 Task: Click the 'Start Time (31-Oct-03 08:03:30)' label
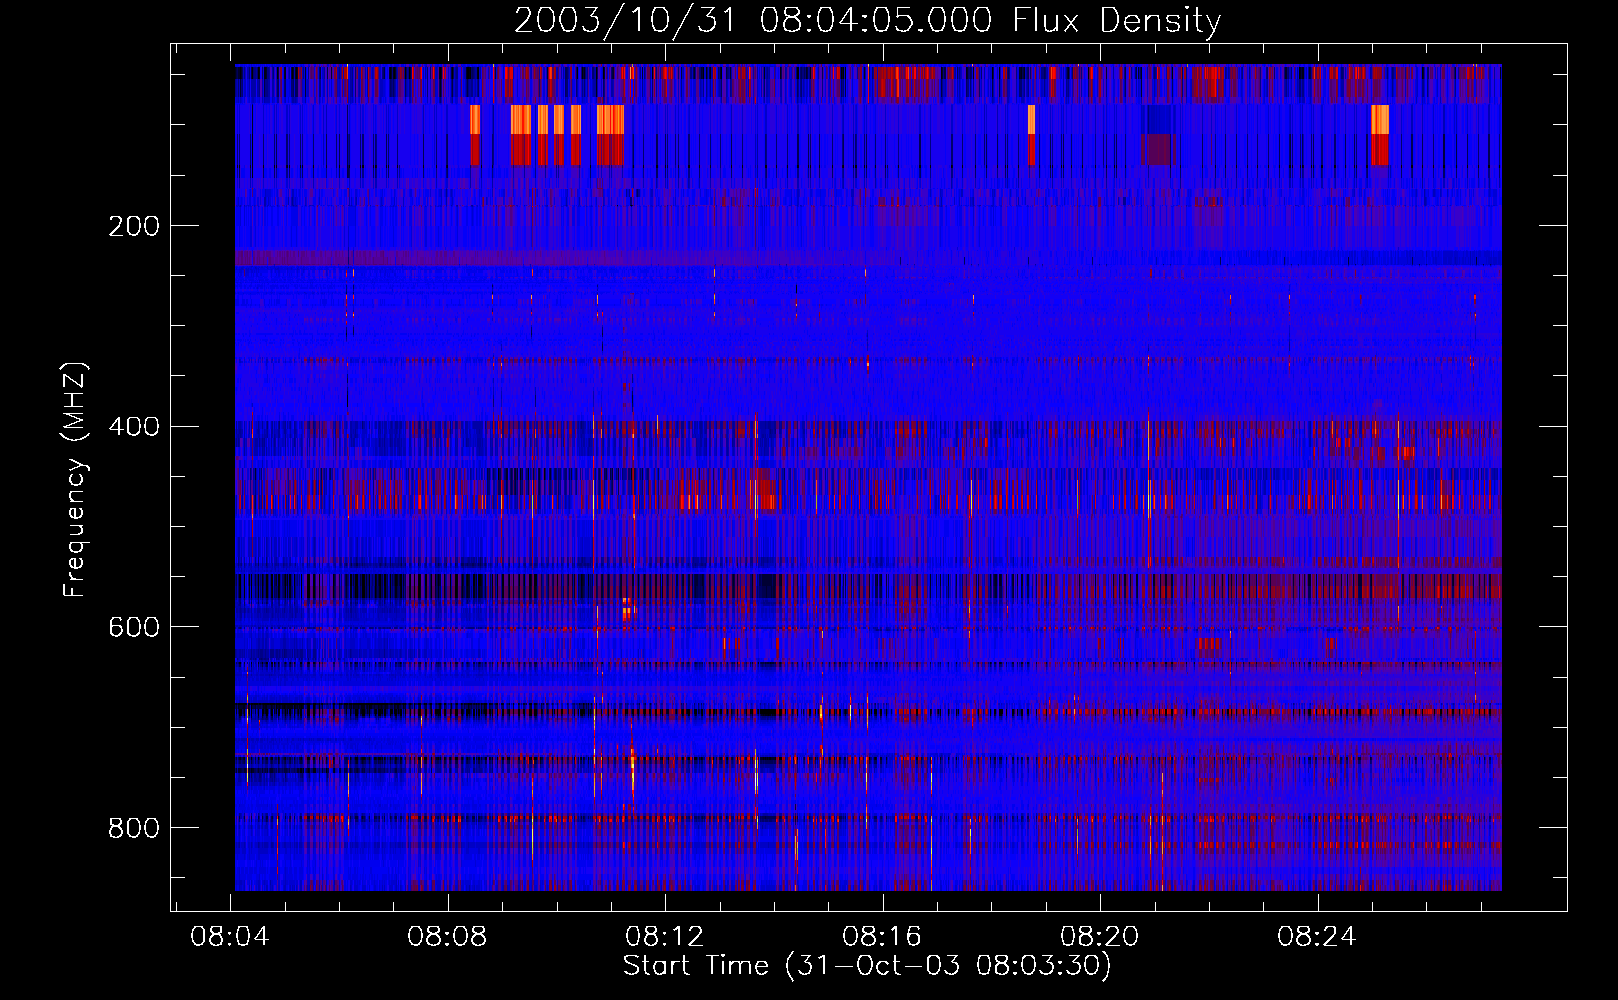[x=867, y=966]
